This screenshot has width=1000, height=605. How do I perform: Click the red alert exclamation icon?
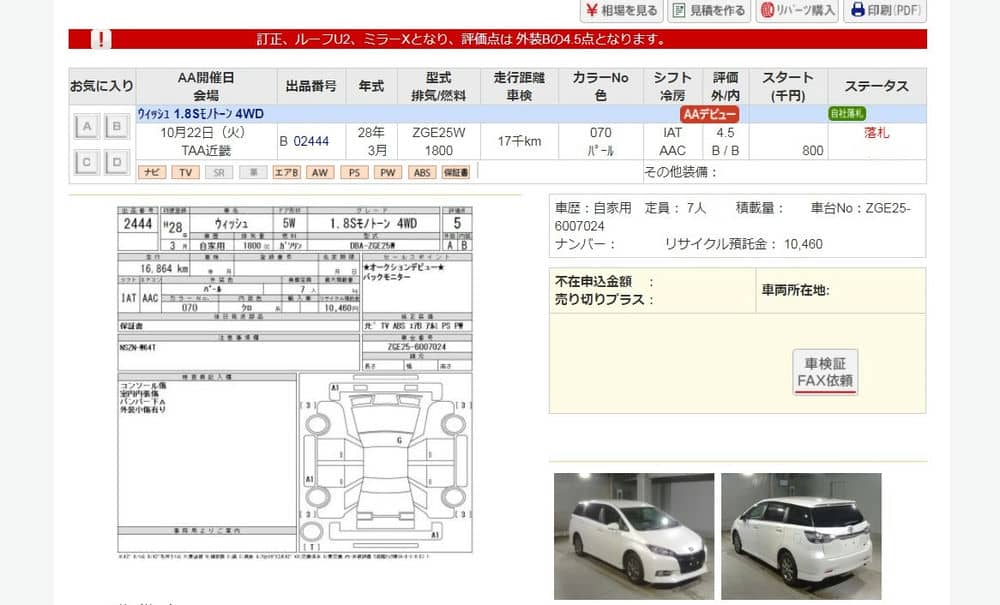[x=101, y=39]
